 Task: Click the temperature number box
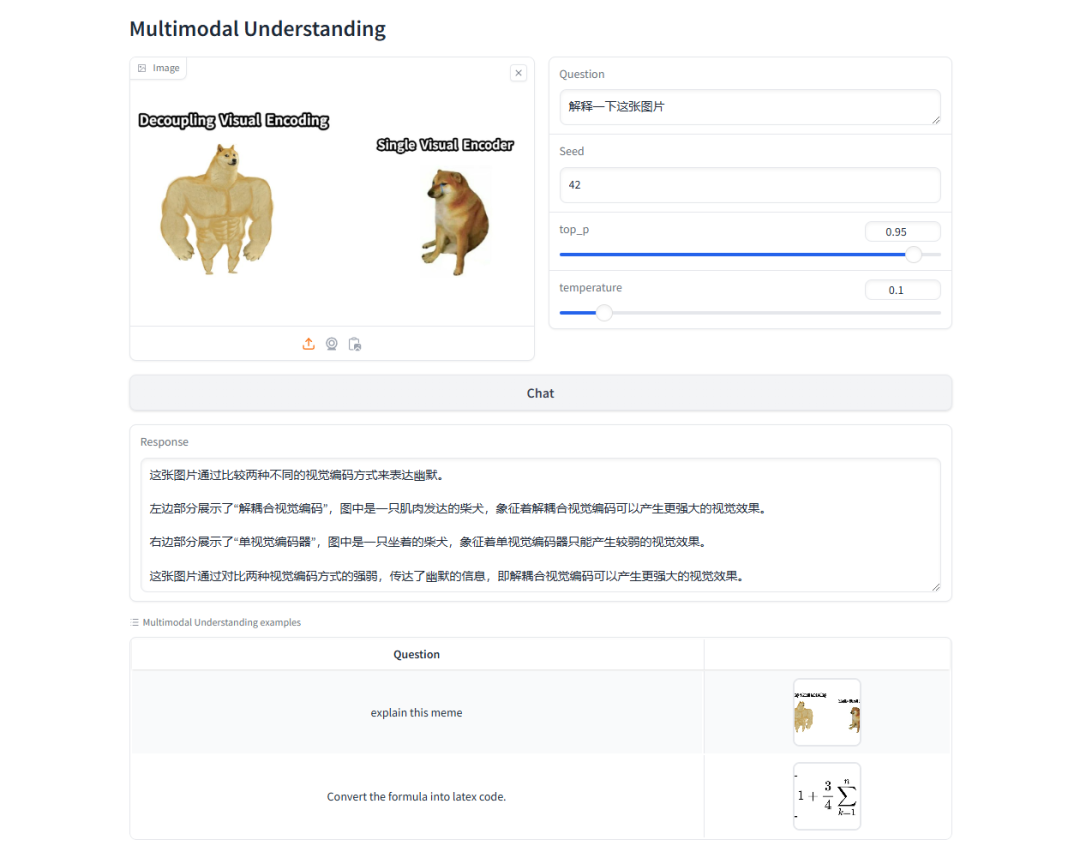(x=902, y=290)
